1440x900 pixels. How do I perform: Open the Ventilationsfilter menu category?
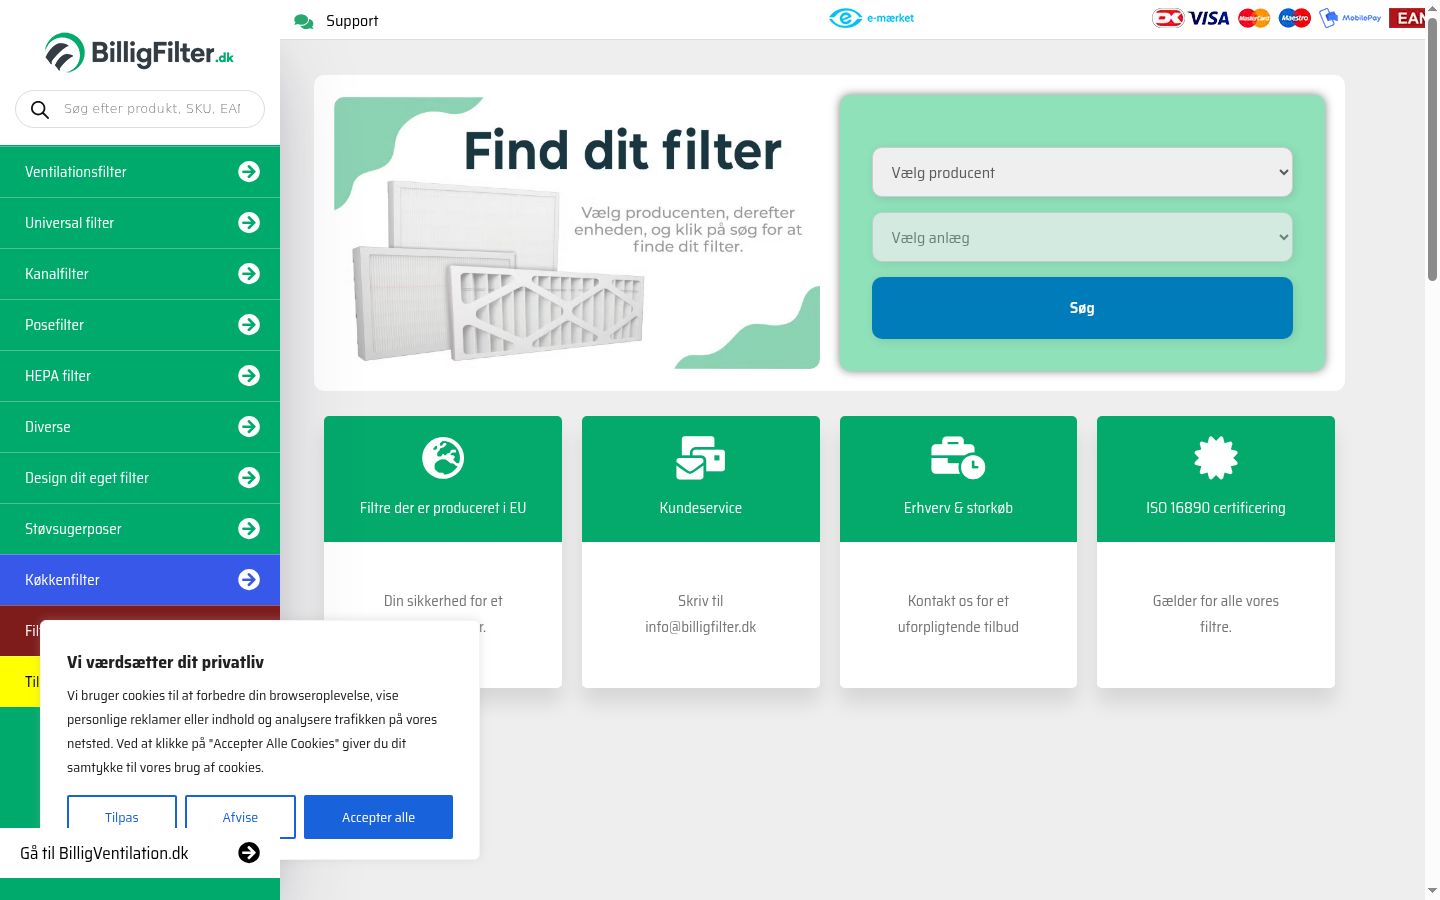point(140,172)
